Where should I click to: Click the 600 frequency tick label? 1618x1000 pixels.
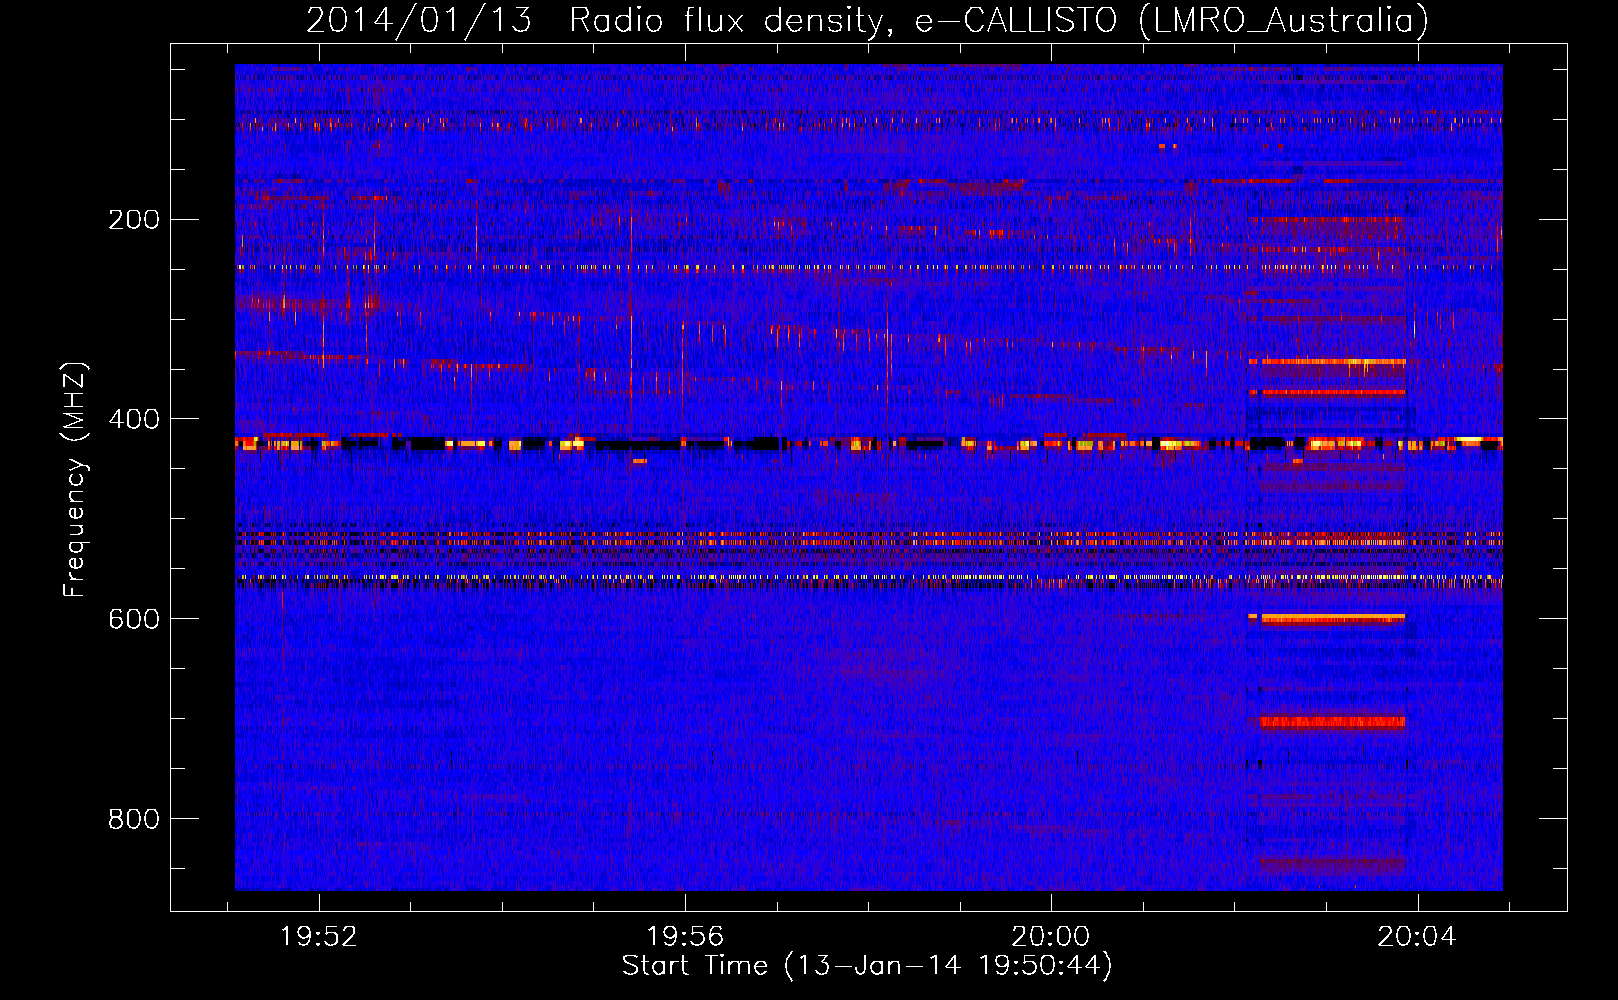[134, 619]
